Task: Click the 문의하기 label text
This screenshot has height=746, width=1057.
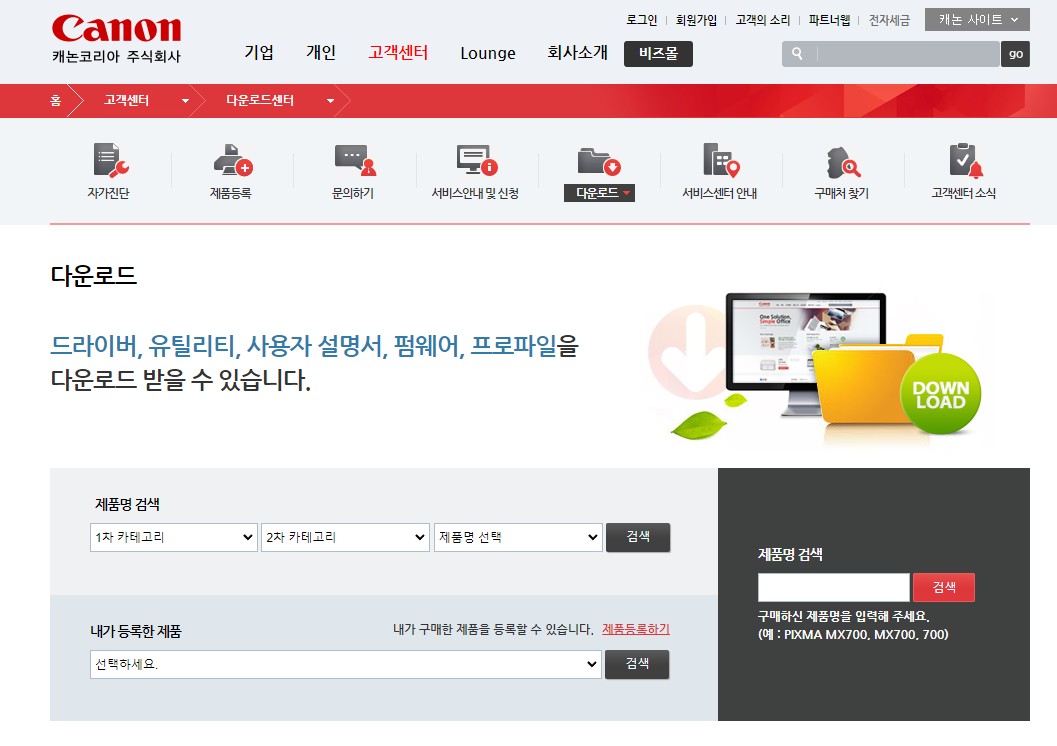Action: pos(353,193)
